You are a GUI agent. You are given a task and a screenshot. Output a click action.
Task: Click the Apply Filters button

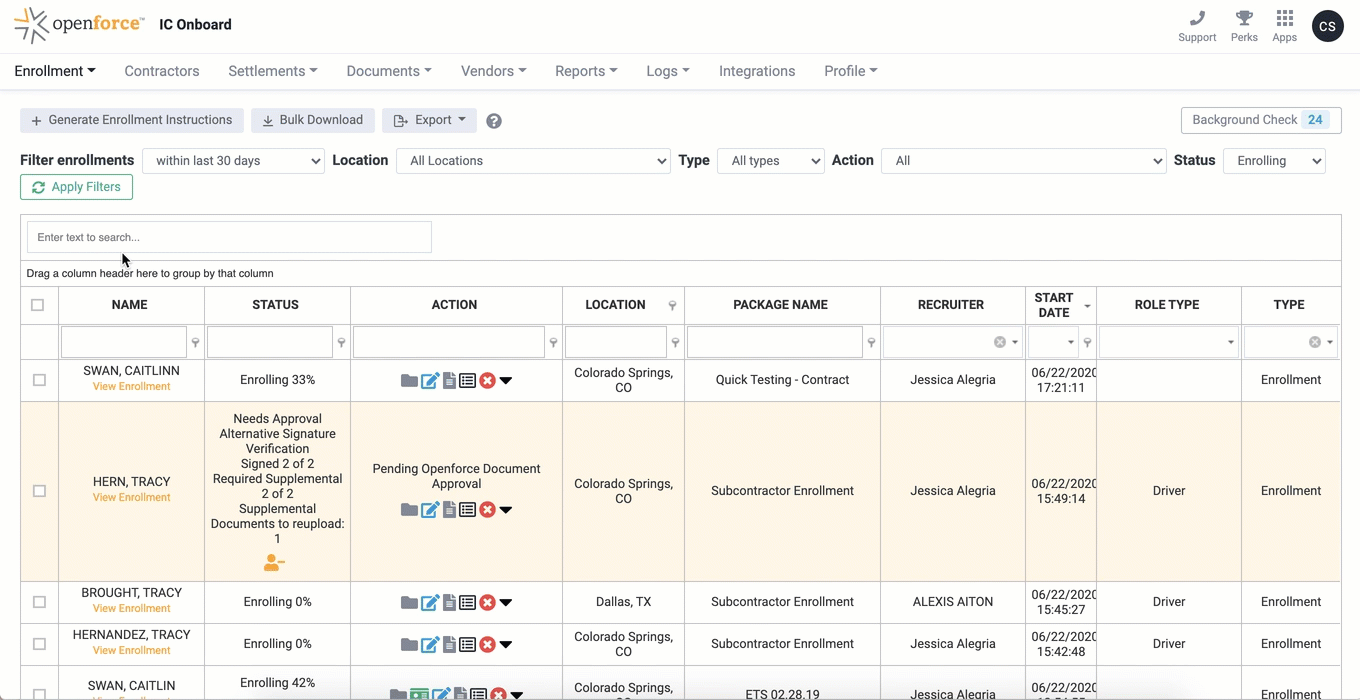pyautogui.click(x=76, y=187)
